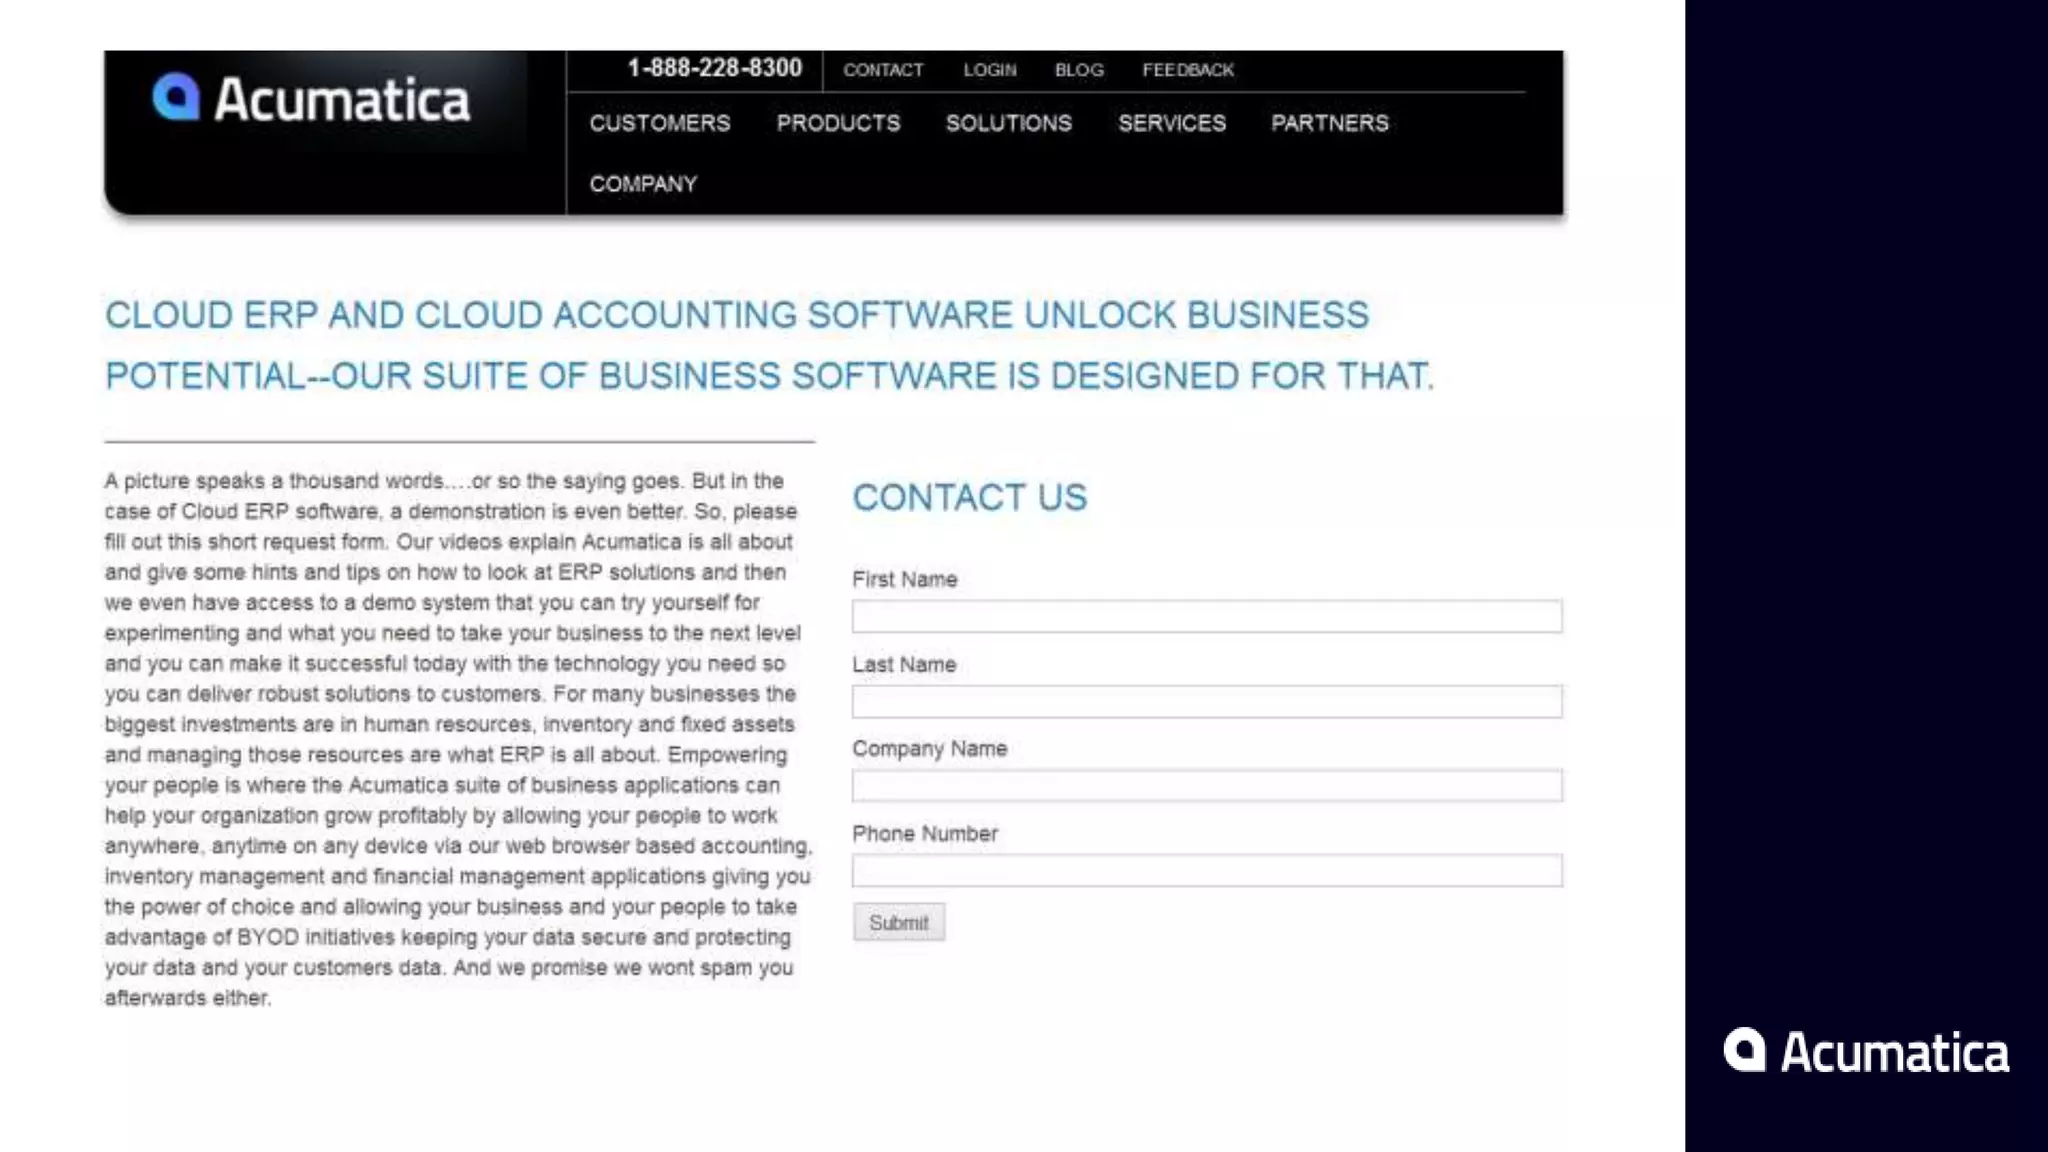Open the Company menu item
Screen dimensions: 2048x1152
(x=643, y=184)
